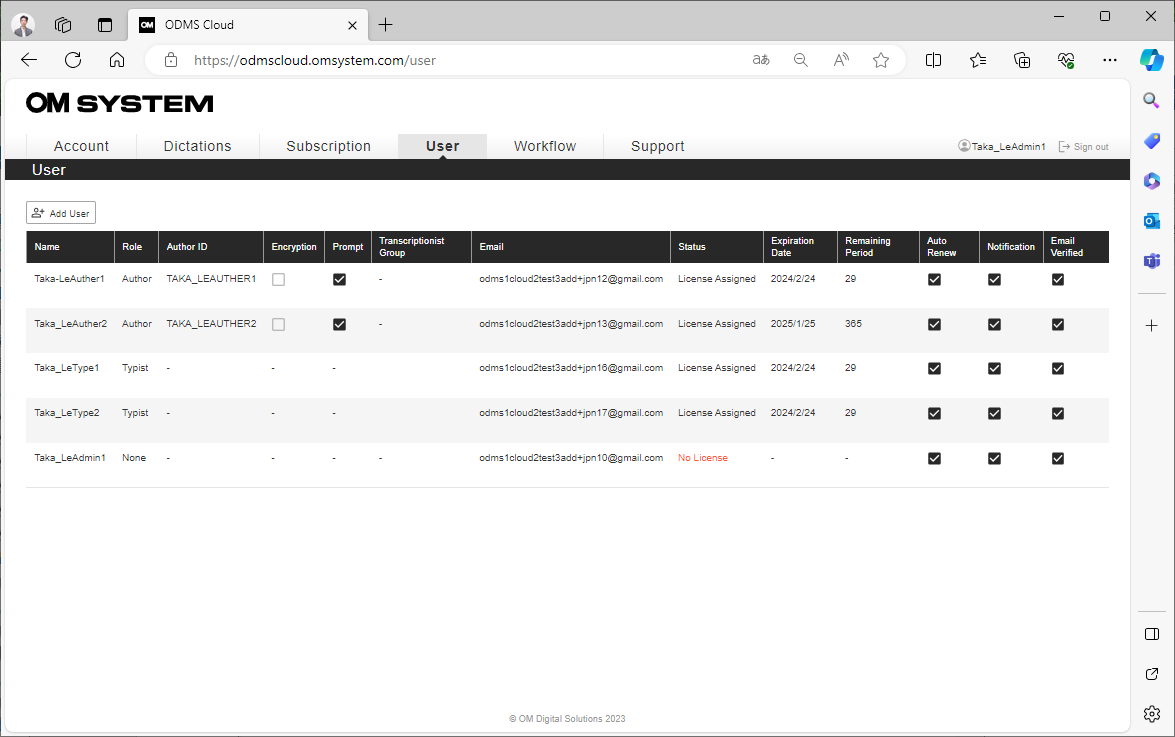Disable Auto Renew for Taka_LeType1
This screenshot has width=1175, height=737.
[x=934, y=368]
